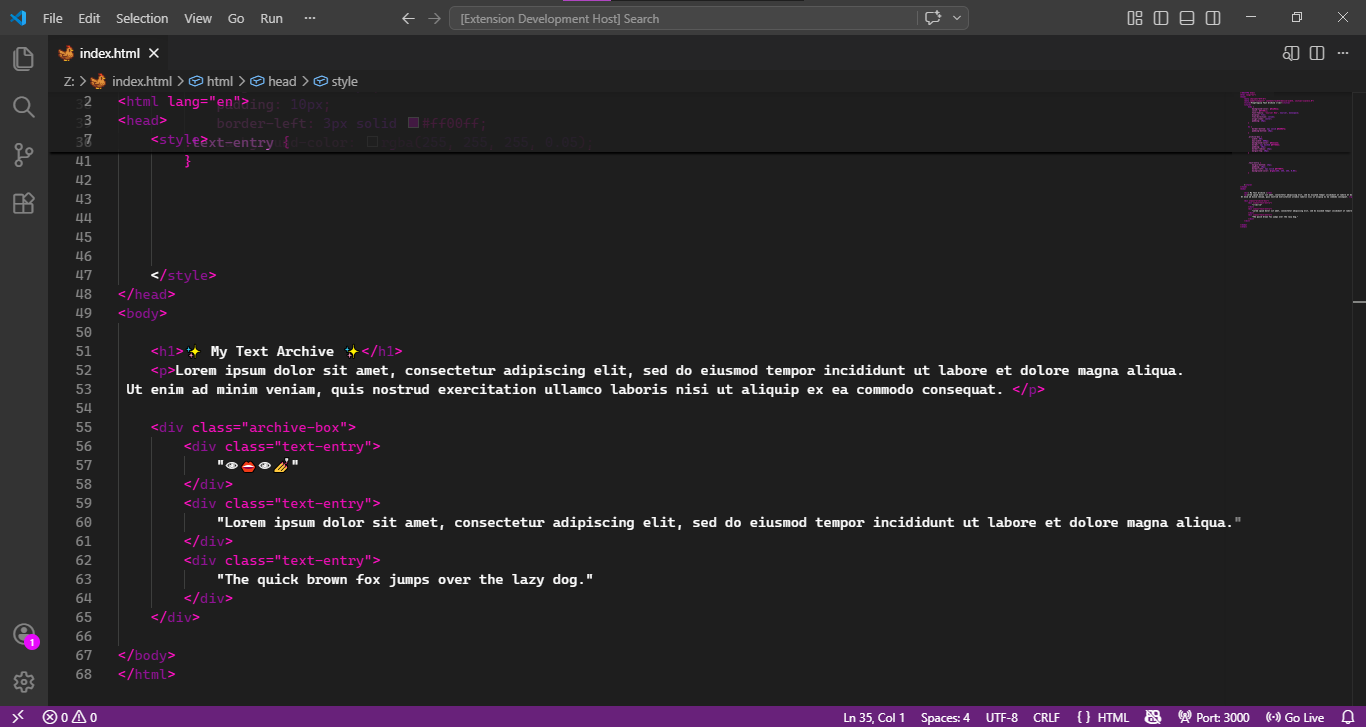Viewport: 1366px width, 727px height.
Task: Open the Selection menu
Action: click(142, 18)
